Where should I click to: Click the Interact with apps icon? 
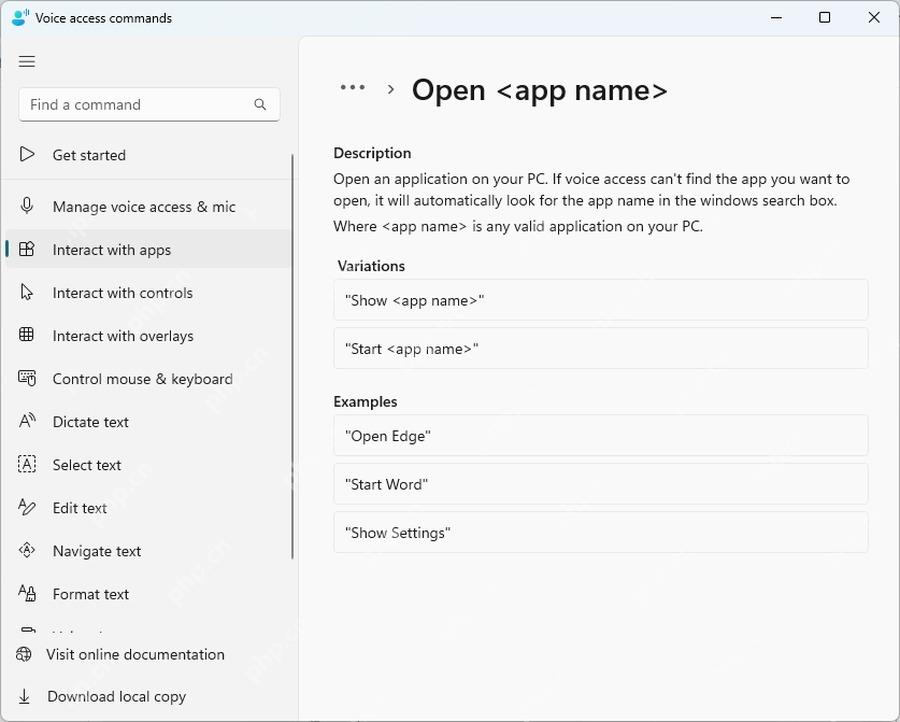click(x=27, y=249)
